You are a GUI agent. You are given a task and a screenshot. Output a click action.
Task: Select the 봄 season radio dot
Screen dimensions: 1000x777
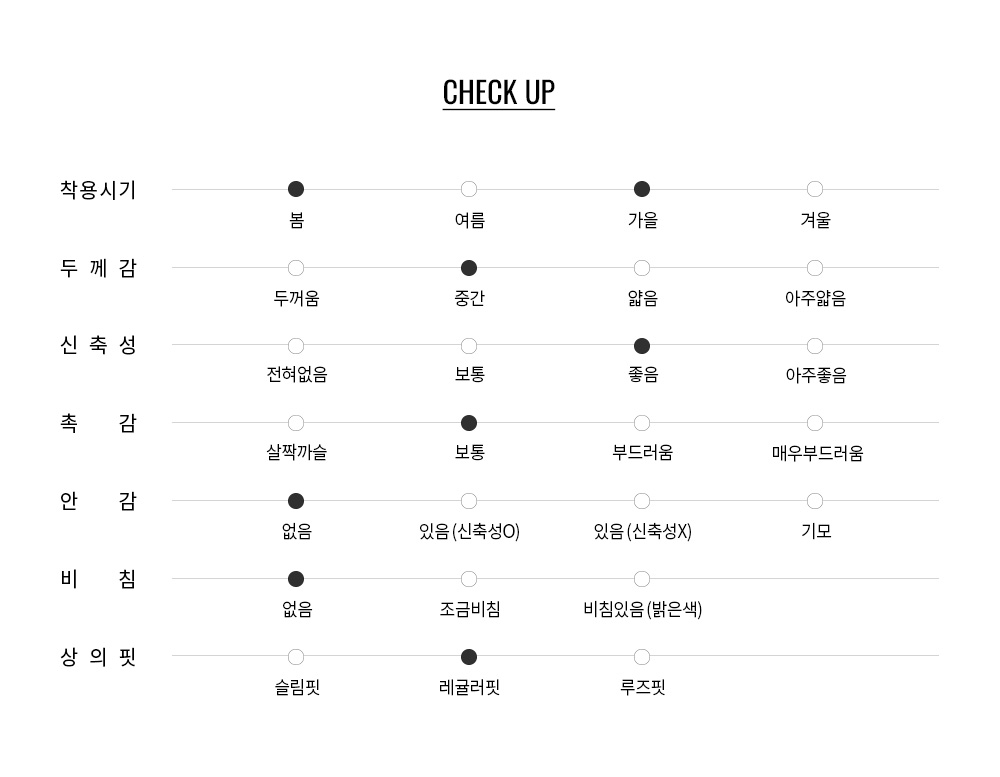pyautogui.click(x=296, y=189)
